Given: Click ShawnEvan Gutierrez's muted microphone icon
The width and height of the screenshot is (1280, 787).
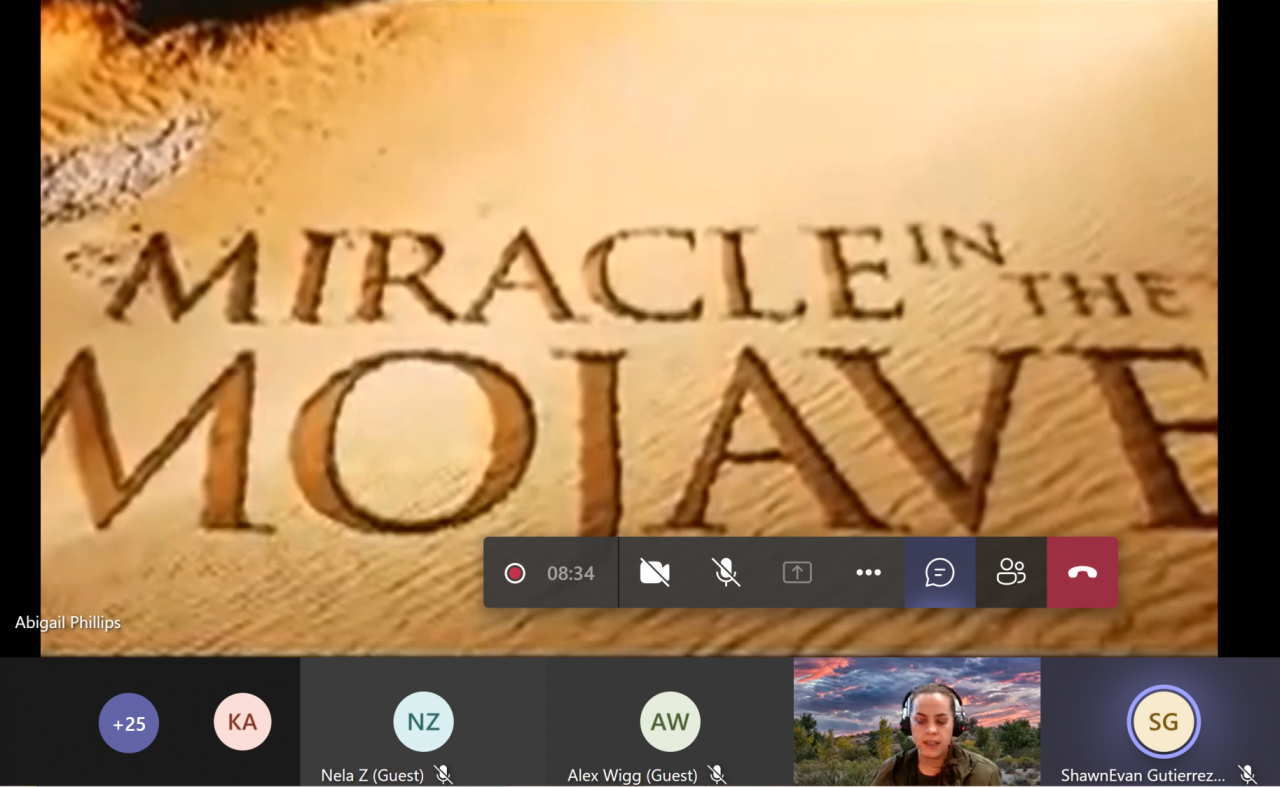Looking at the screenshot, I should tap(1247, 775).
